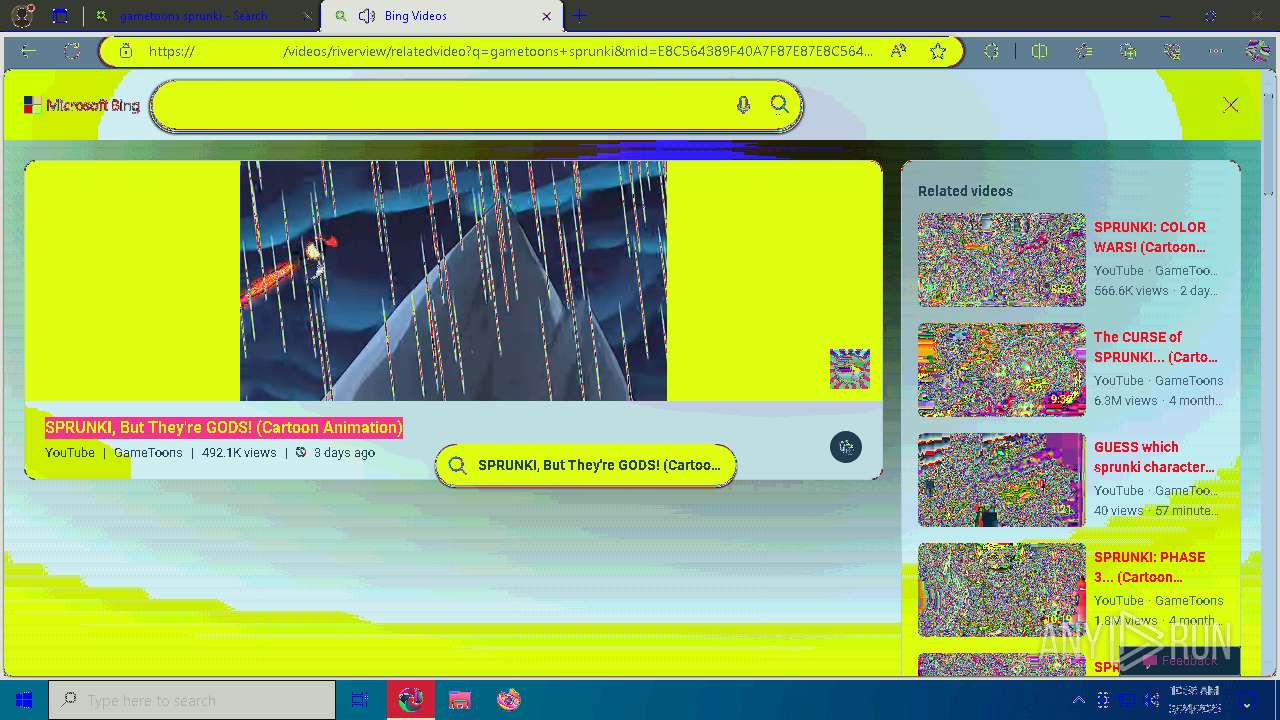The width and height of the screenshot is (1280, 720).
Task: Open a new browser tab
Action: coord(579,16)
